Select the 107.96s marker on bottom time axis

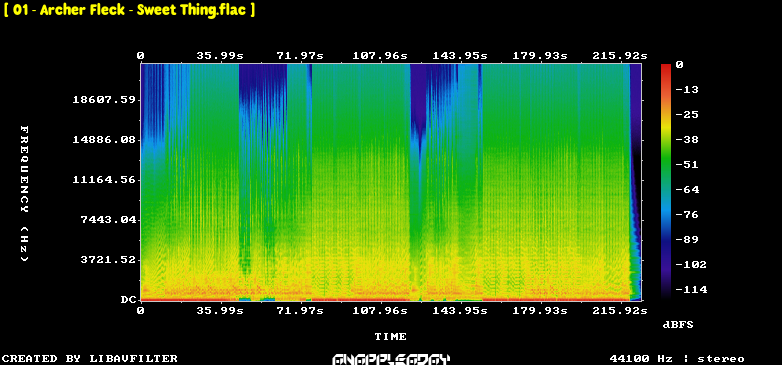(380, 311)
